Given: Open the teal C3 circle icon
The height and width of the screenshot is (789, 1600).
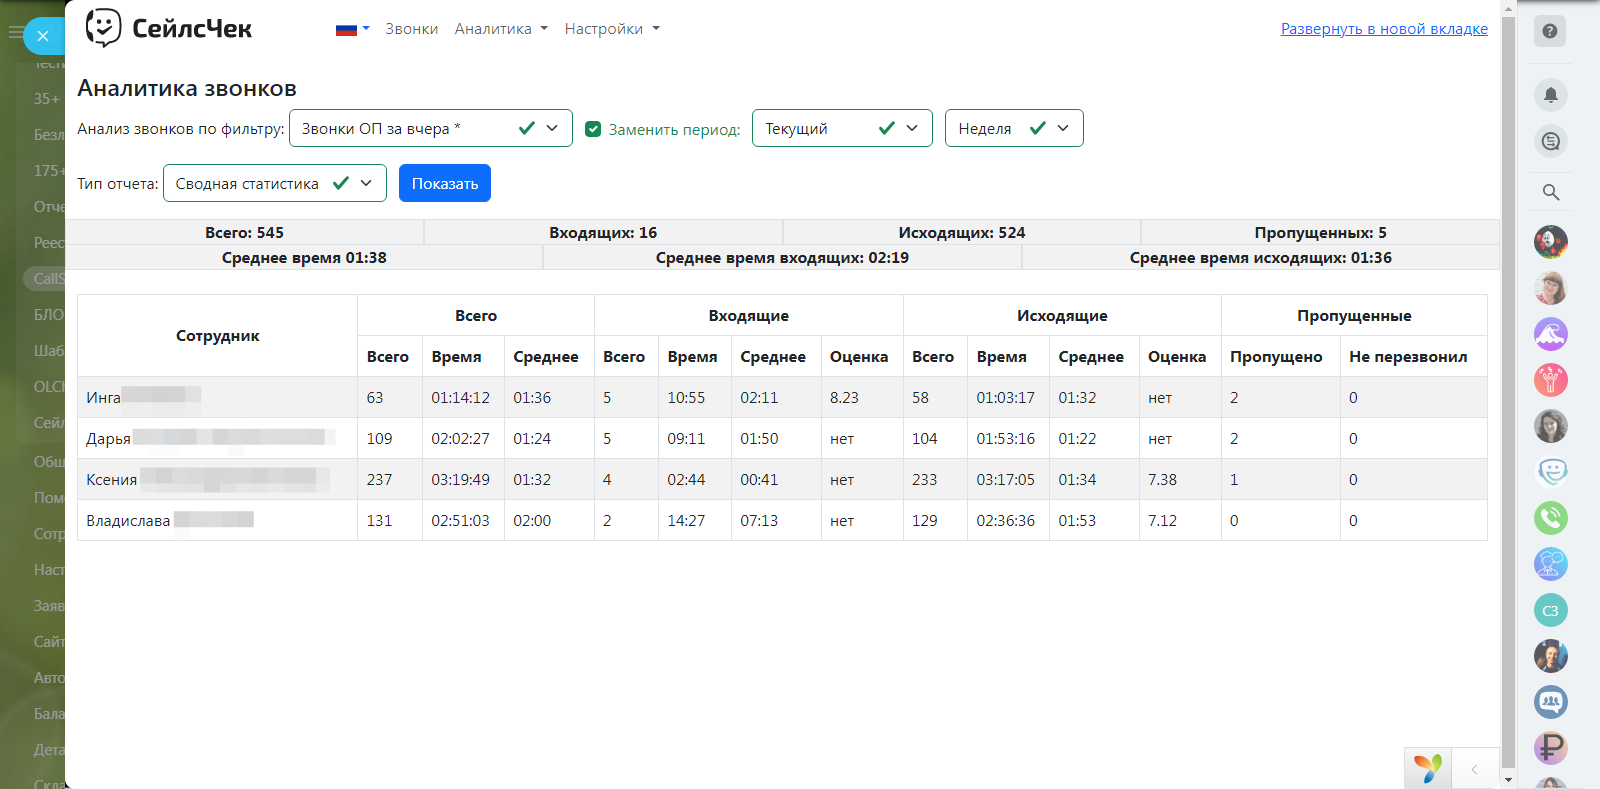Looking at the screenshot, I should click(x=1550, y=610).
